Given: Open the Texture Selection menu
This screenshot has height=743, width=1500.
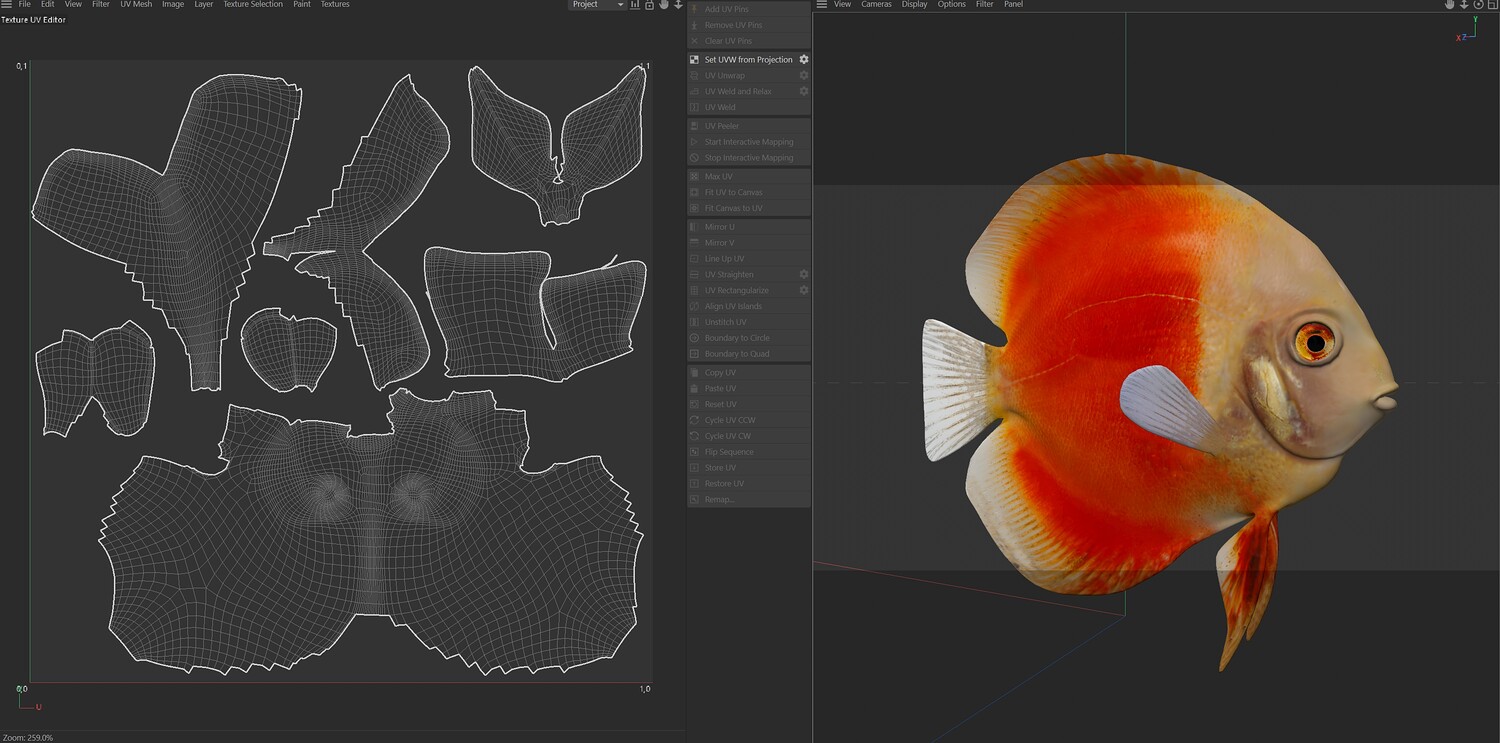Looking at the screenshot, I should 253,4.
